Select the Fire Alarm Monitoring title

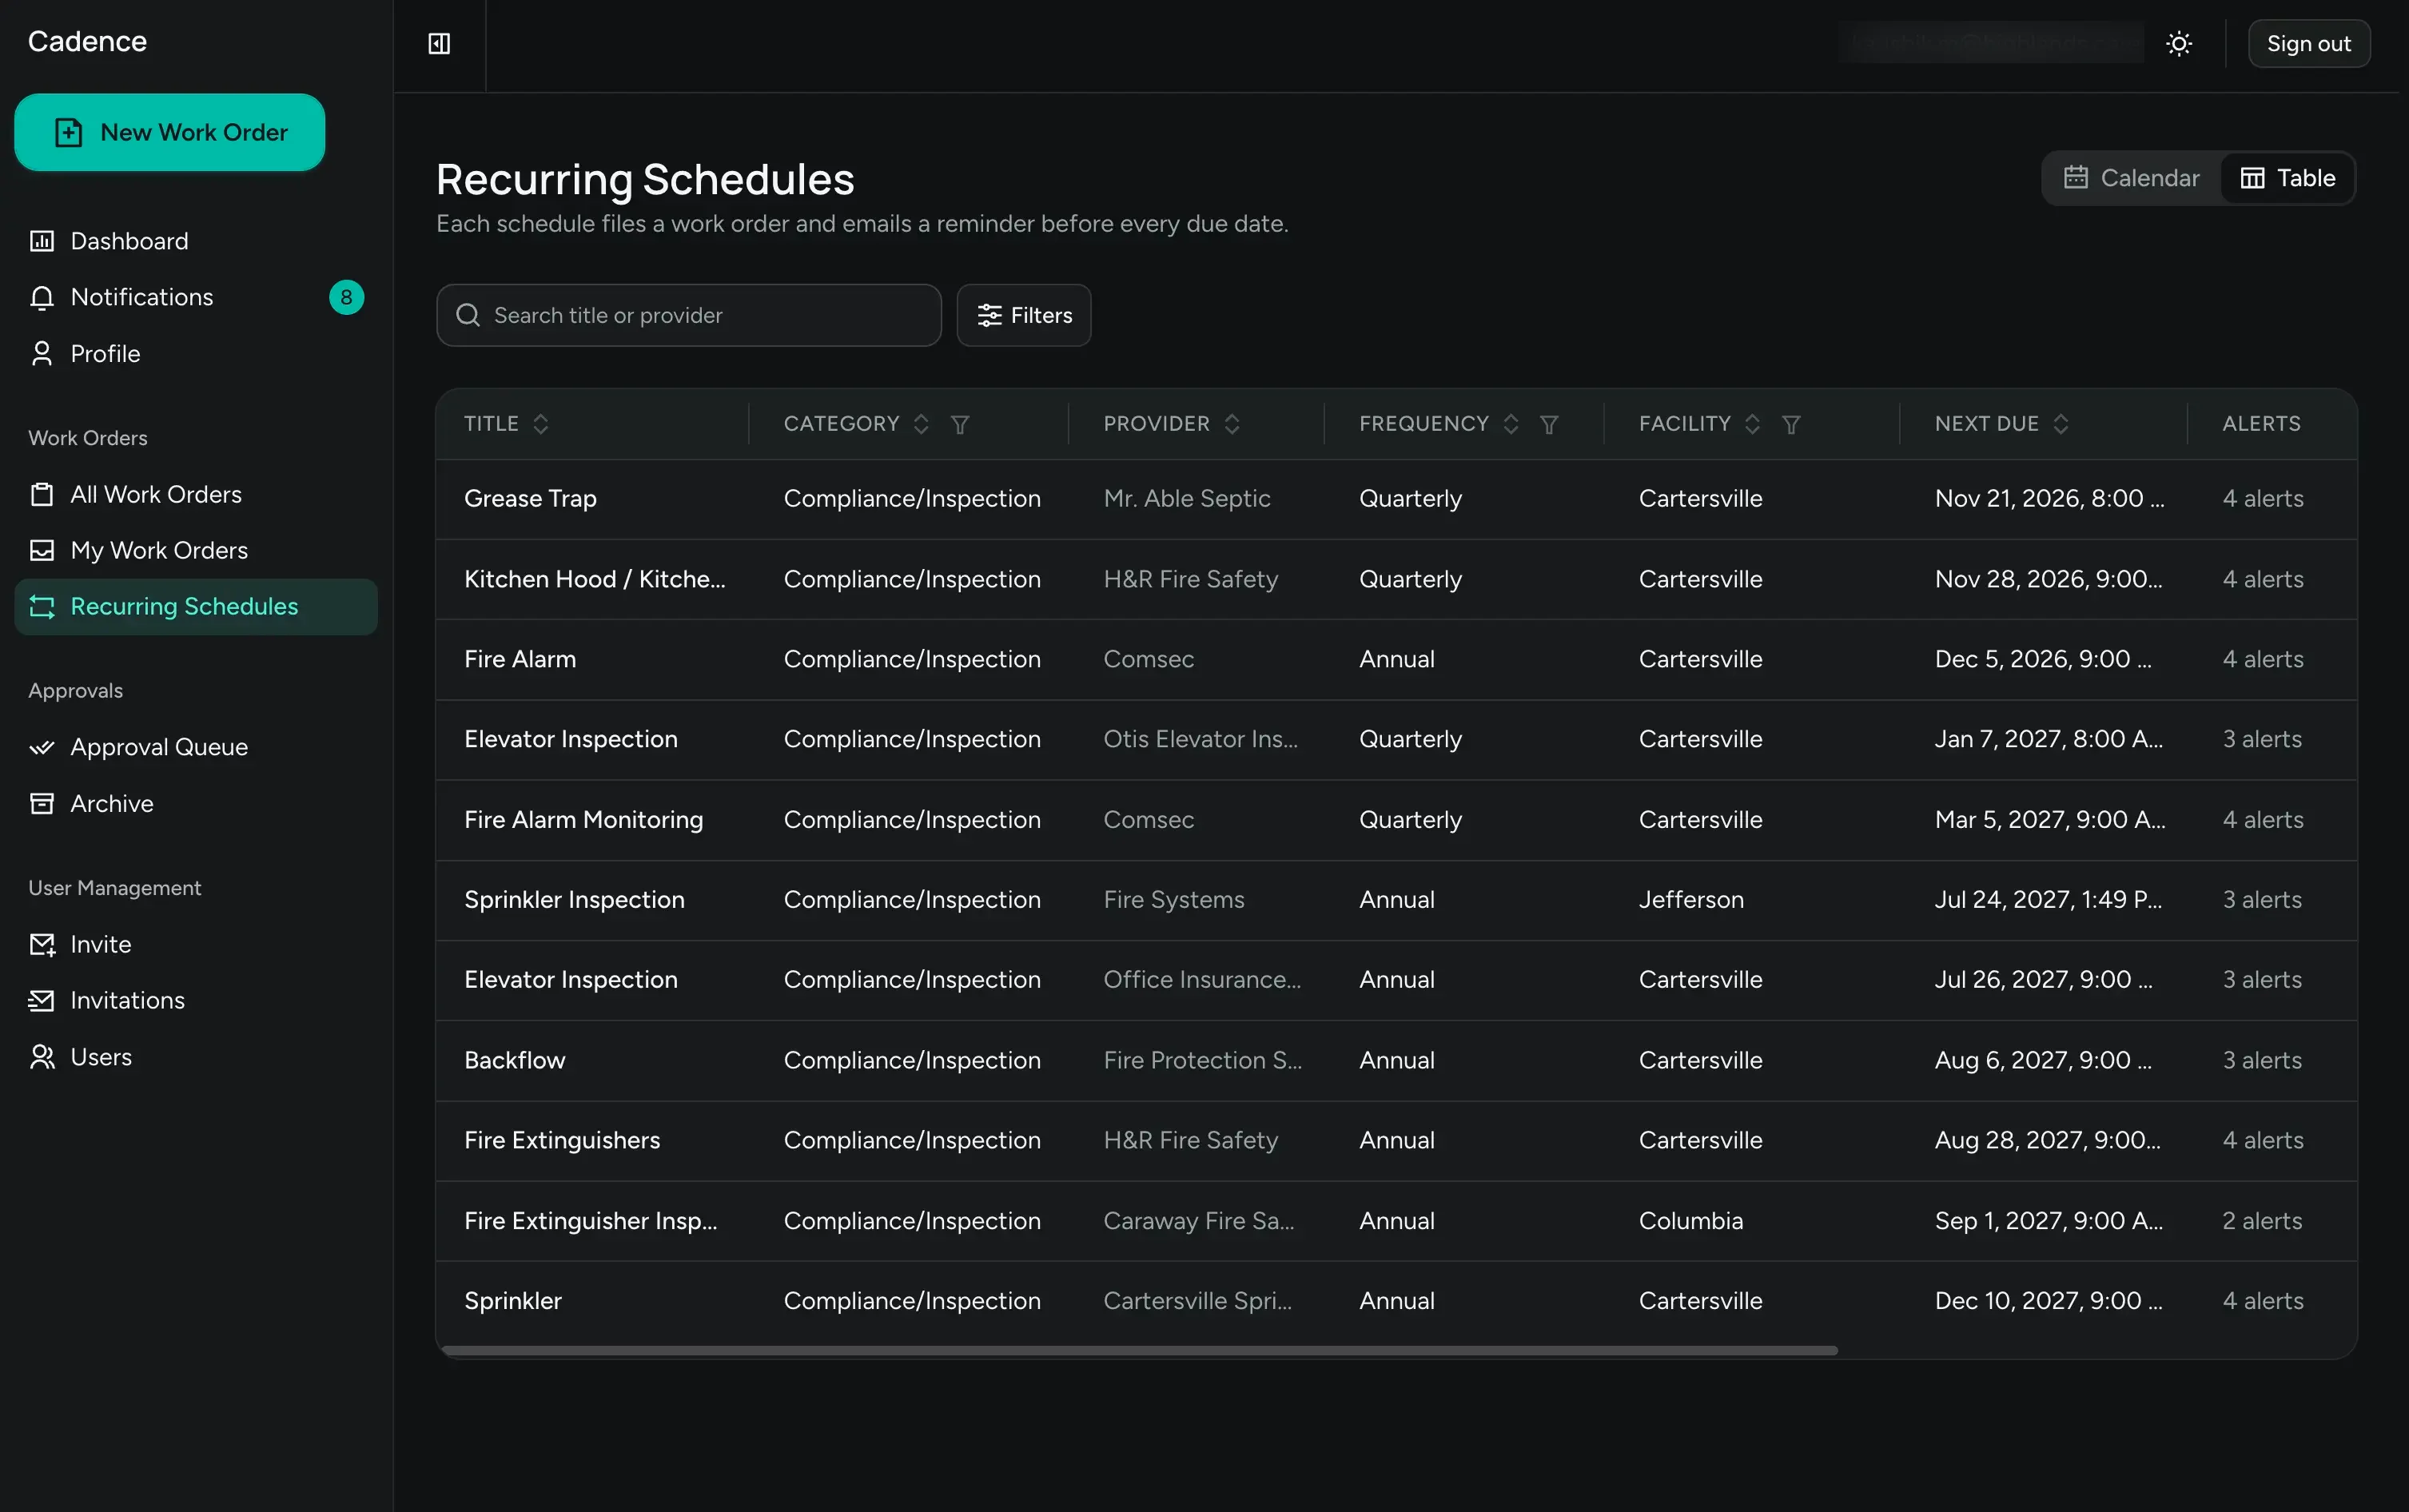point(584,820)
